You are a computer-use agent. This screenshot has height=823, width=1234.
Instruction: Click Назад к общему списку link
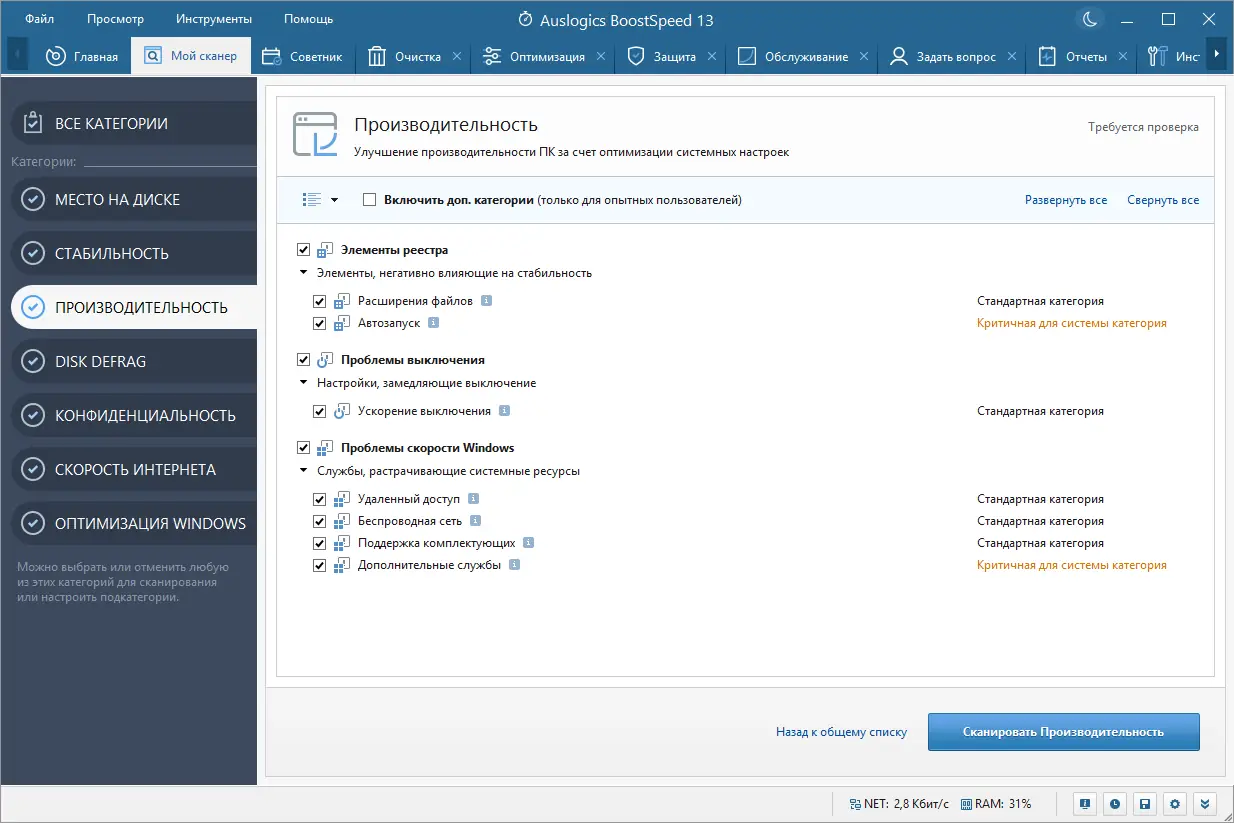pyautogui.click(x=841, y=732)
